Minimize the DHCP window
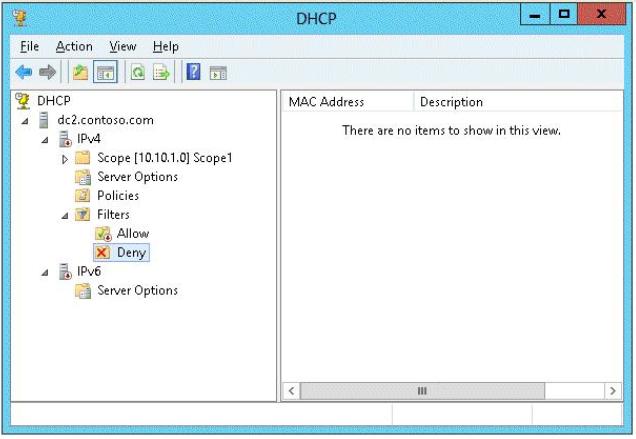 (535, 15)
